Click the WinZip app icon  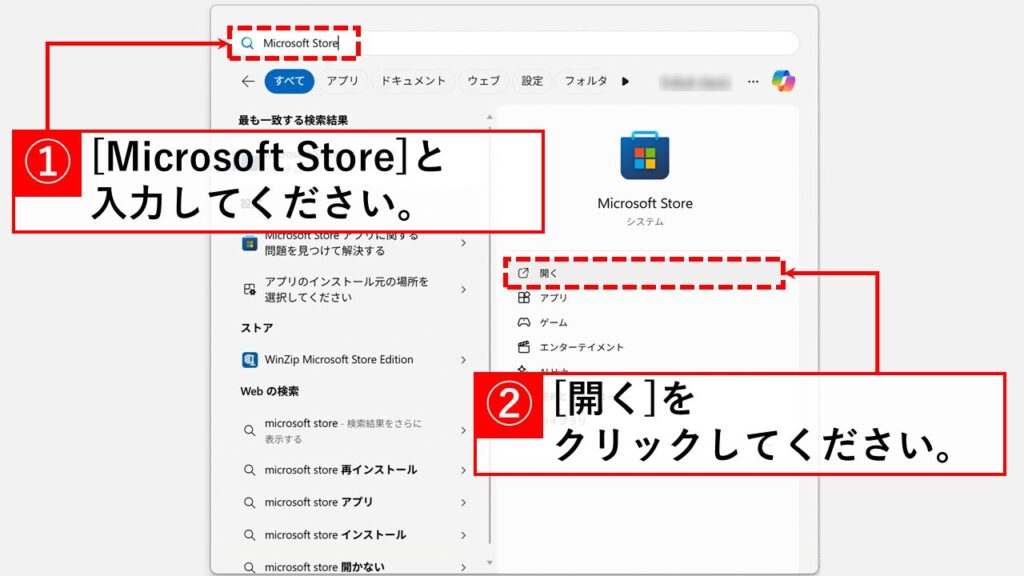point(249,360)
